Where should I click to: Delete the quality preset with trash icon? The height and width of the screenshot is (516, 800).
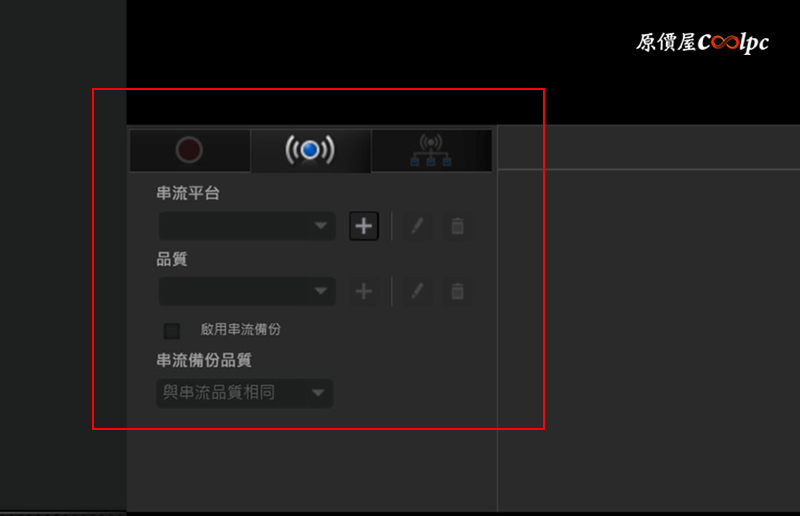pos(457,291)
